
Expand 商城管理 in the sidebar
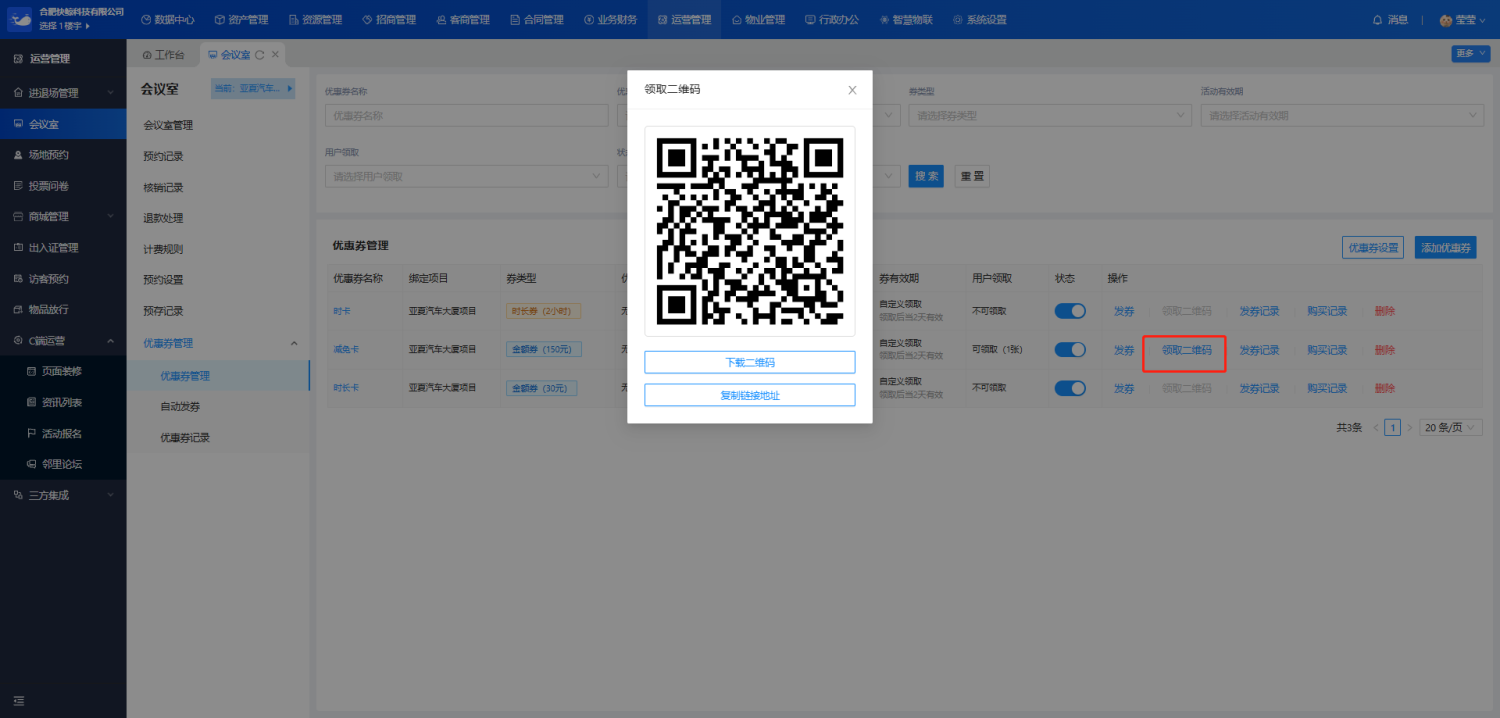tap(63, 217)
